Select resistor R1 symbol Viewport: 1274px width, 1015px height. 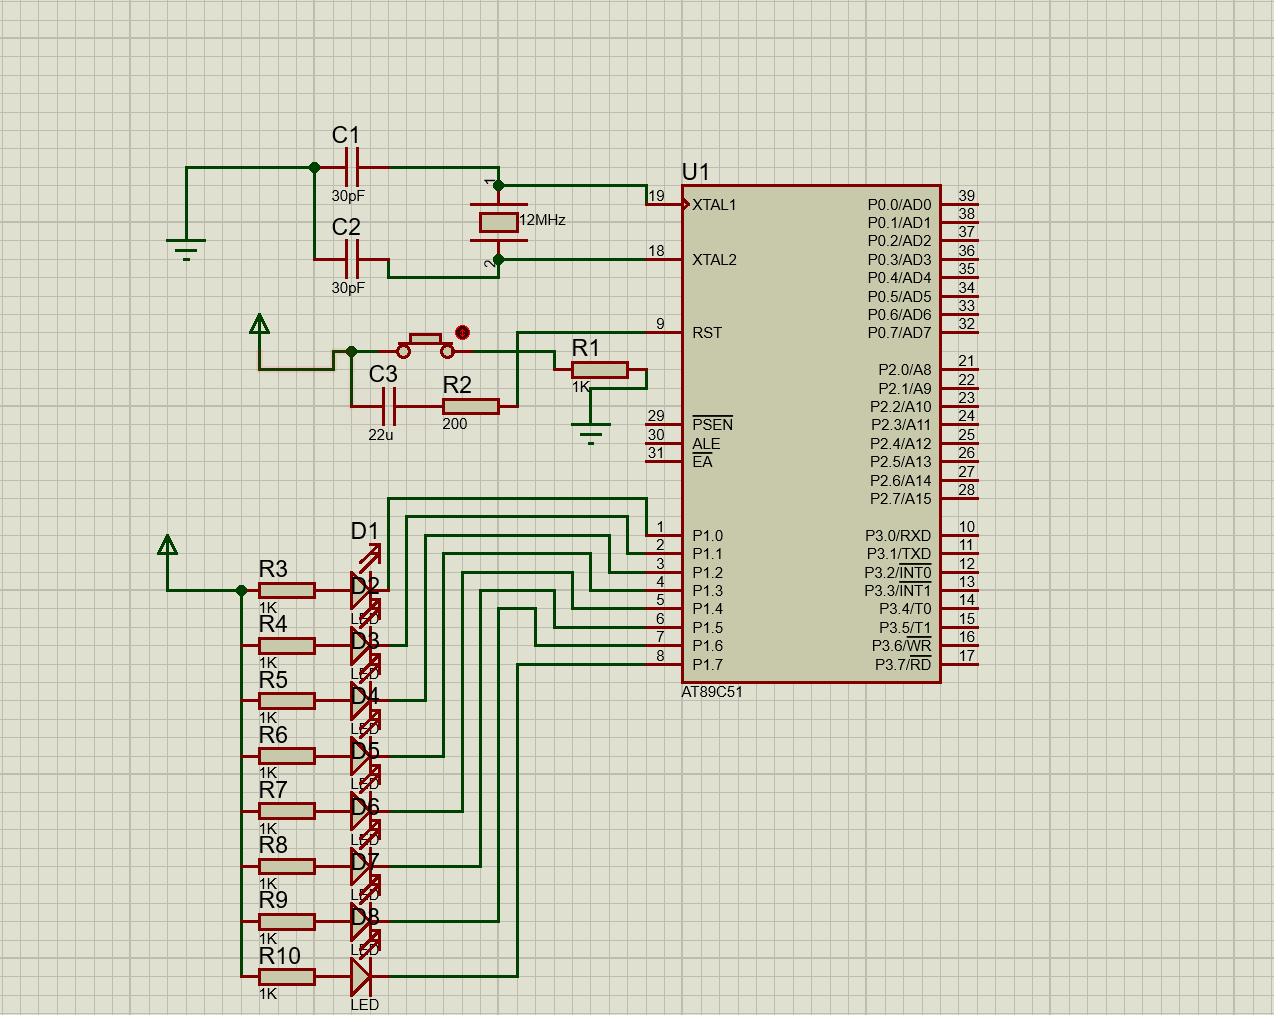click(600, 370)
